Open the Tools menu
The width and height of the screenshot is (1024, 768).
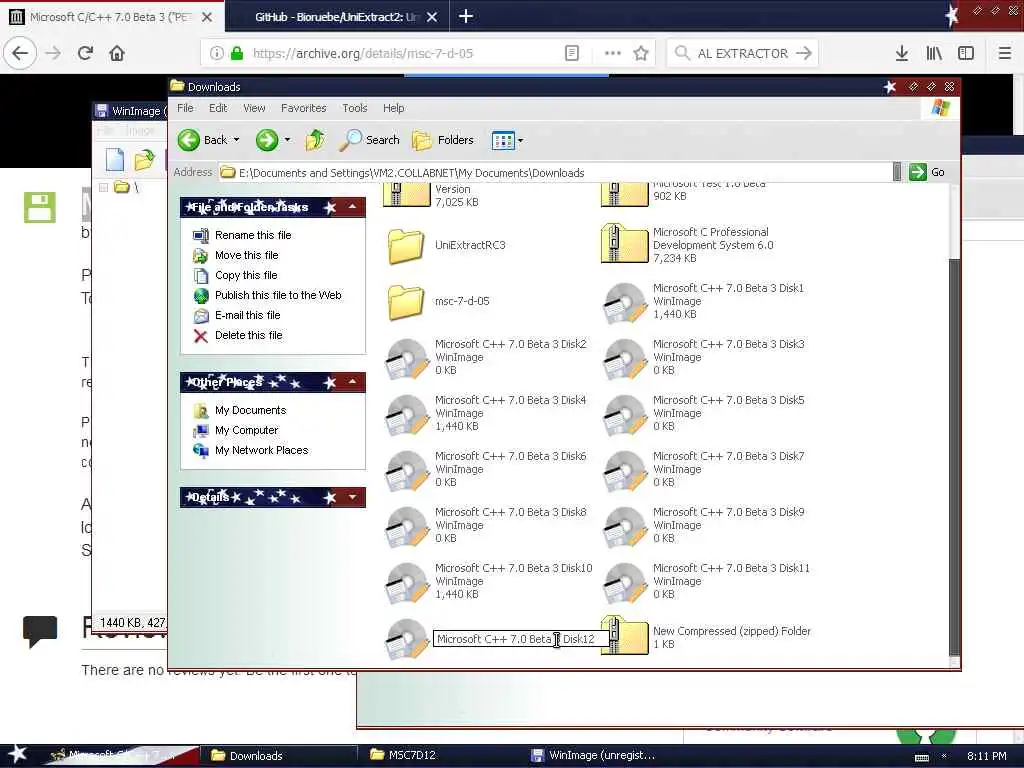[x=355, y=108]
